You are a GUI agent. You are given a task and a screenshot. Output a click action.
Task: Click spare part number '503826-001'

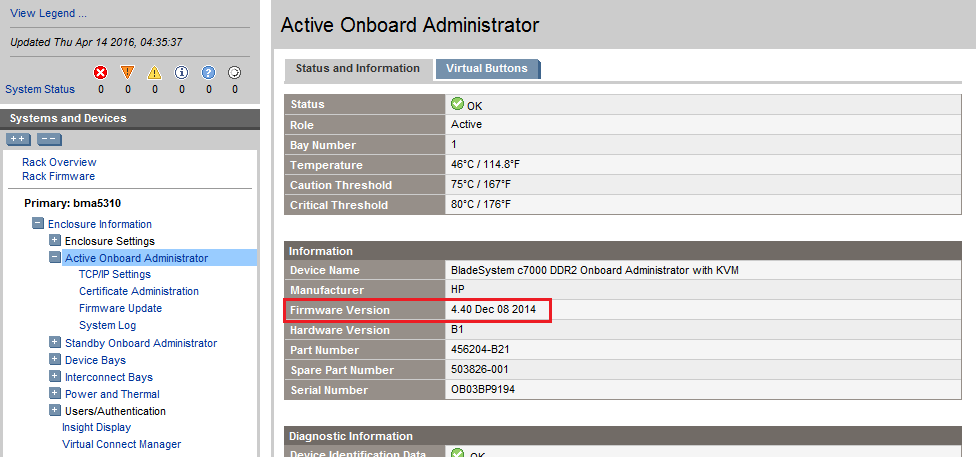tap(479, 369)
